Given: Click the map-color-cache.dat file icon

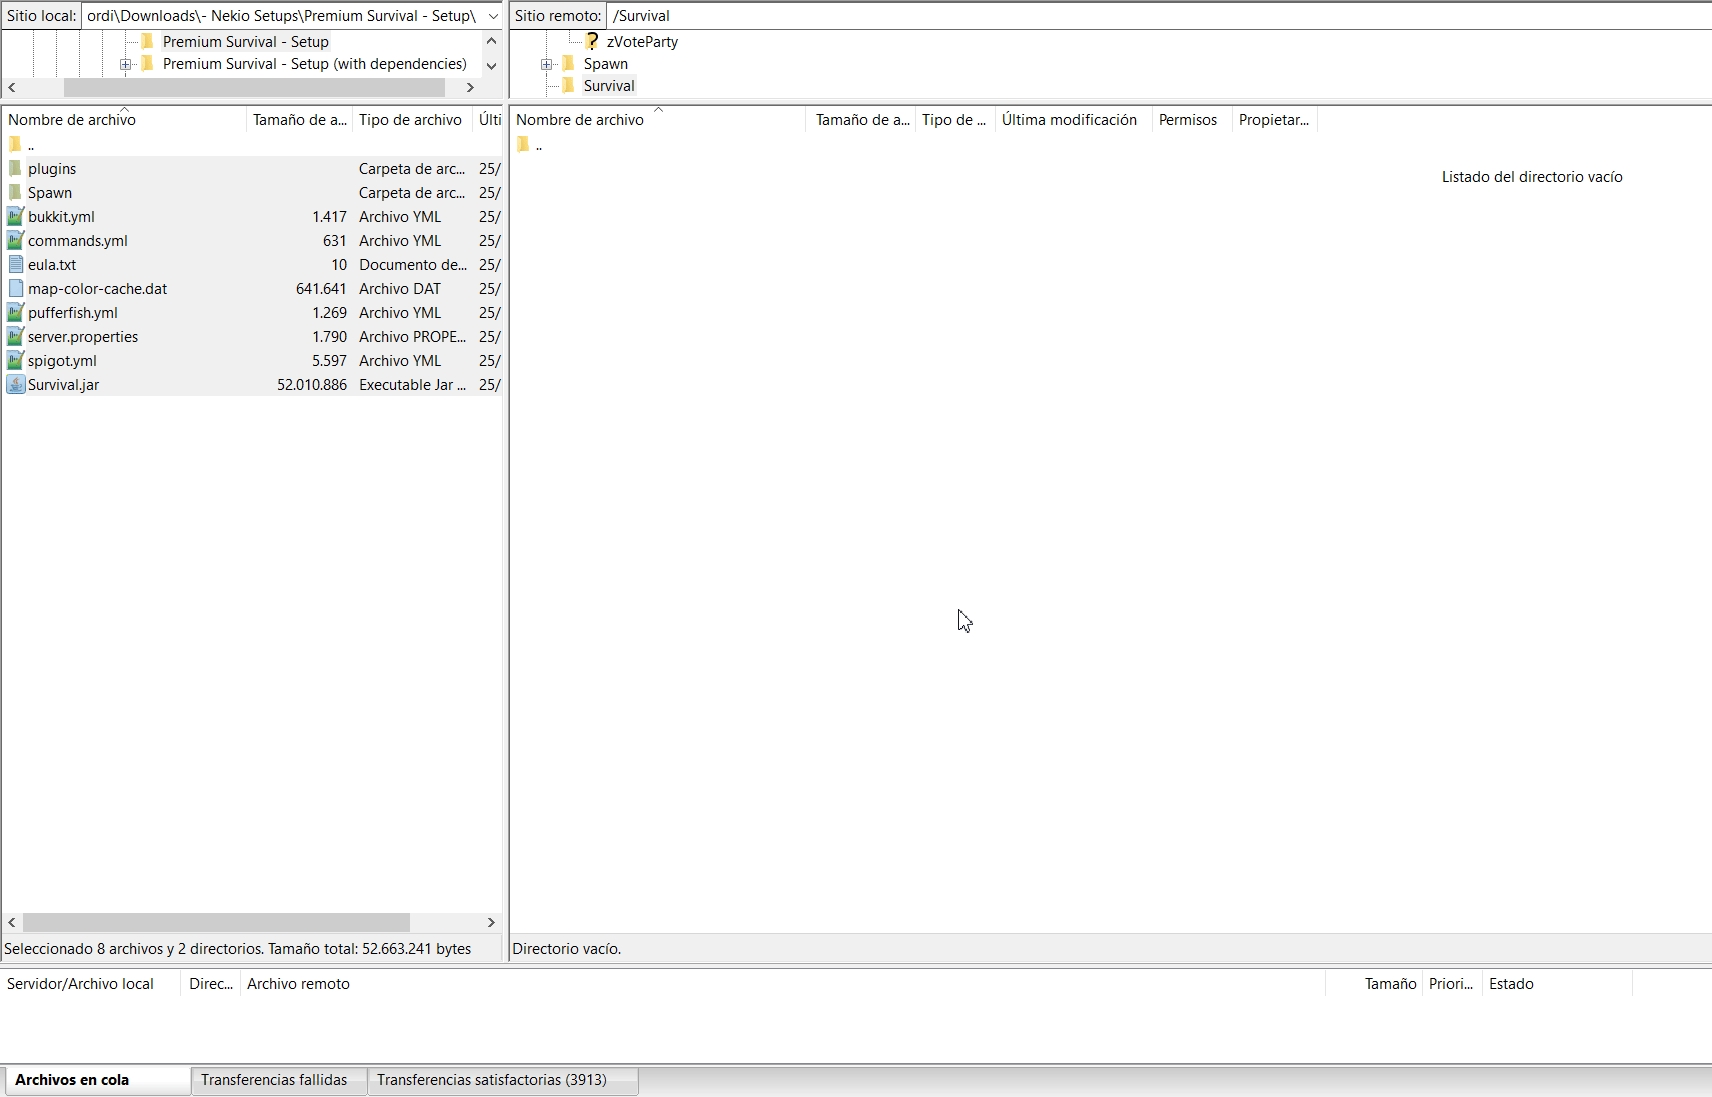Looking at the screenshot, I should [x=15, y=289].
